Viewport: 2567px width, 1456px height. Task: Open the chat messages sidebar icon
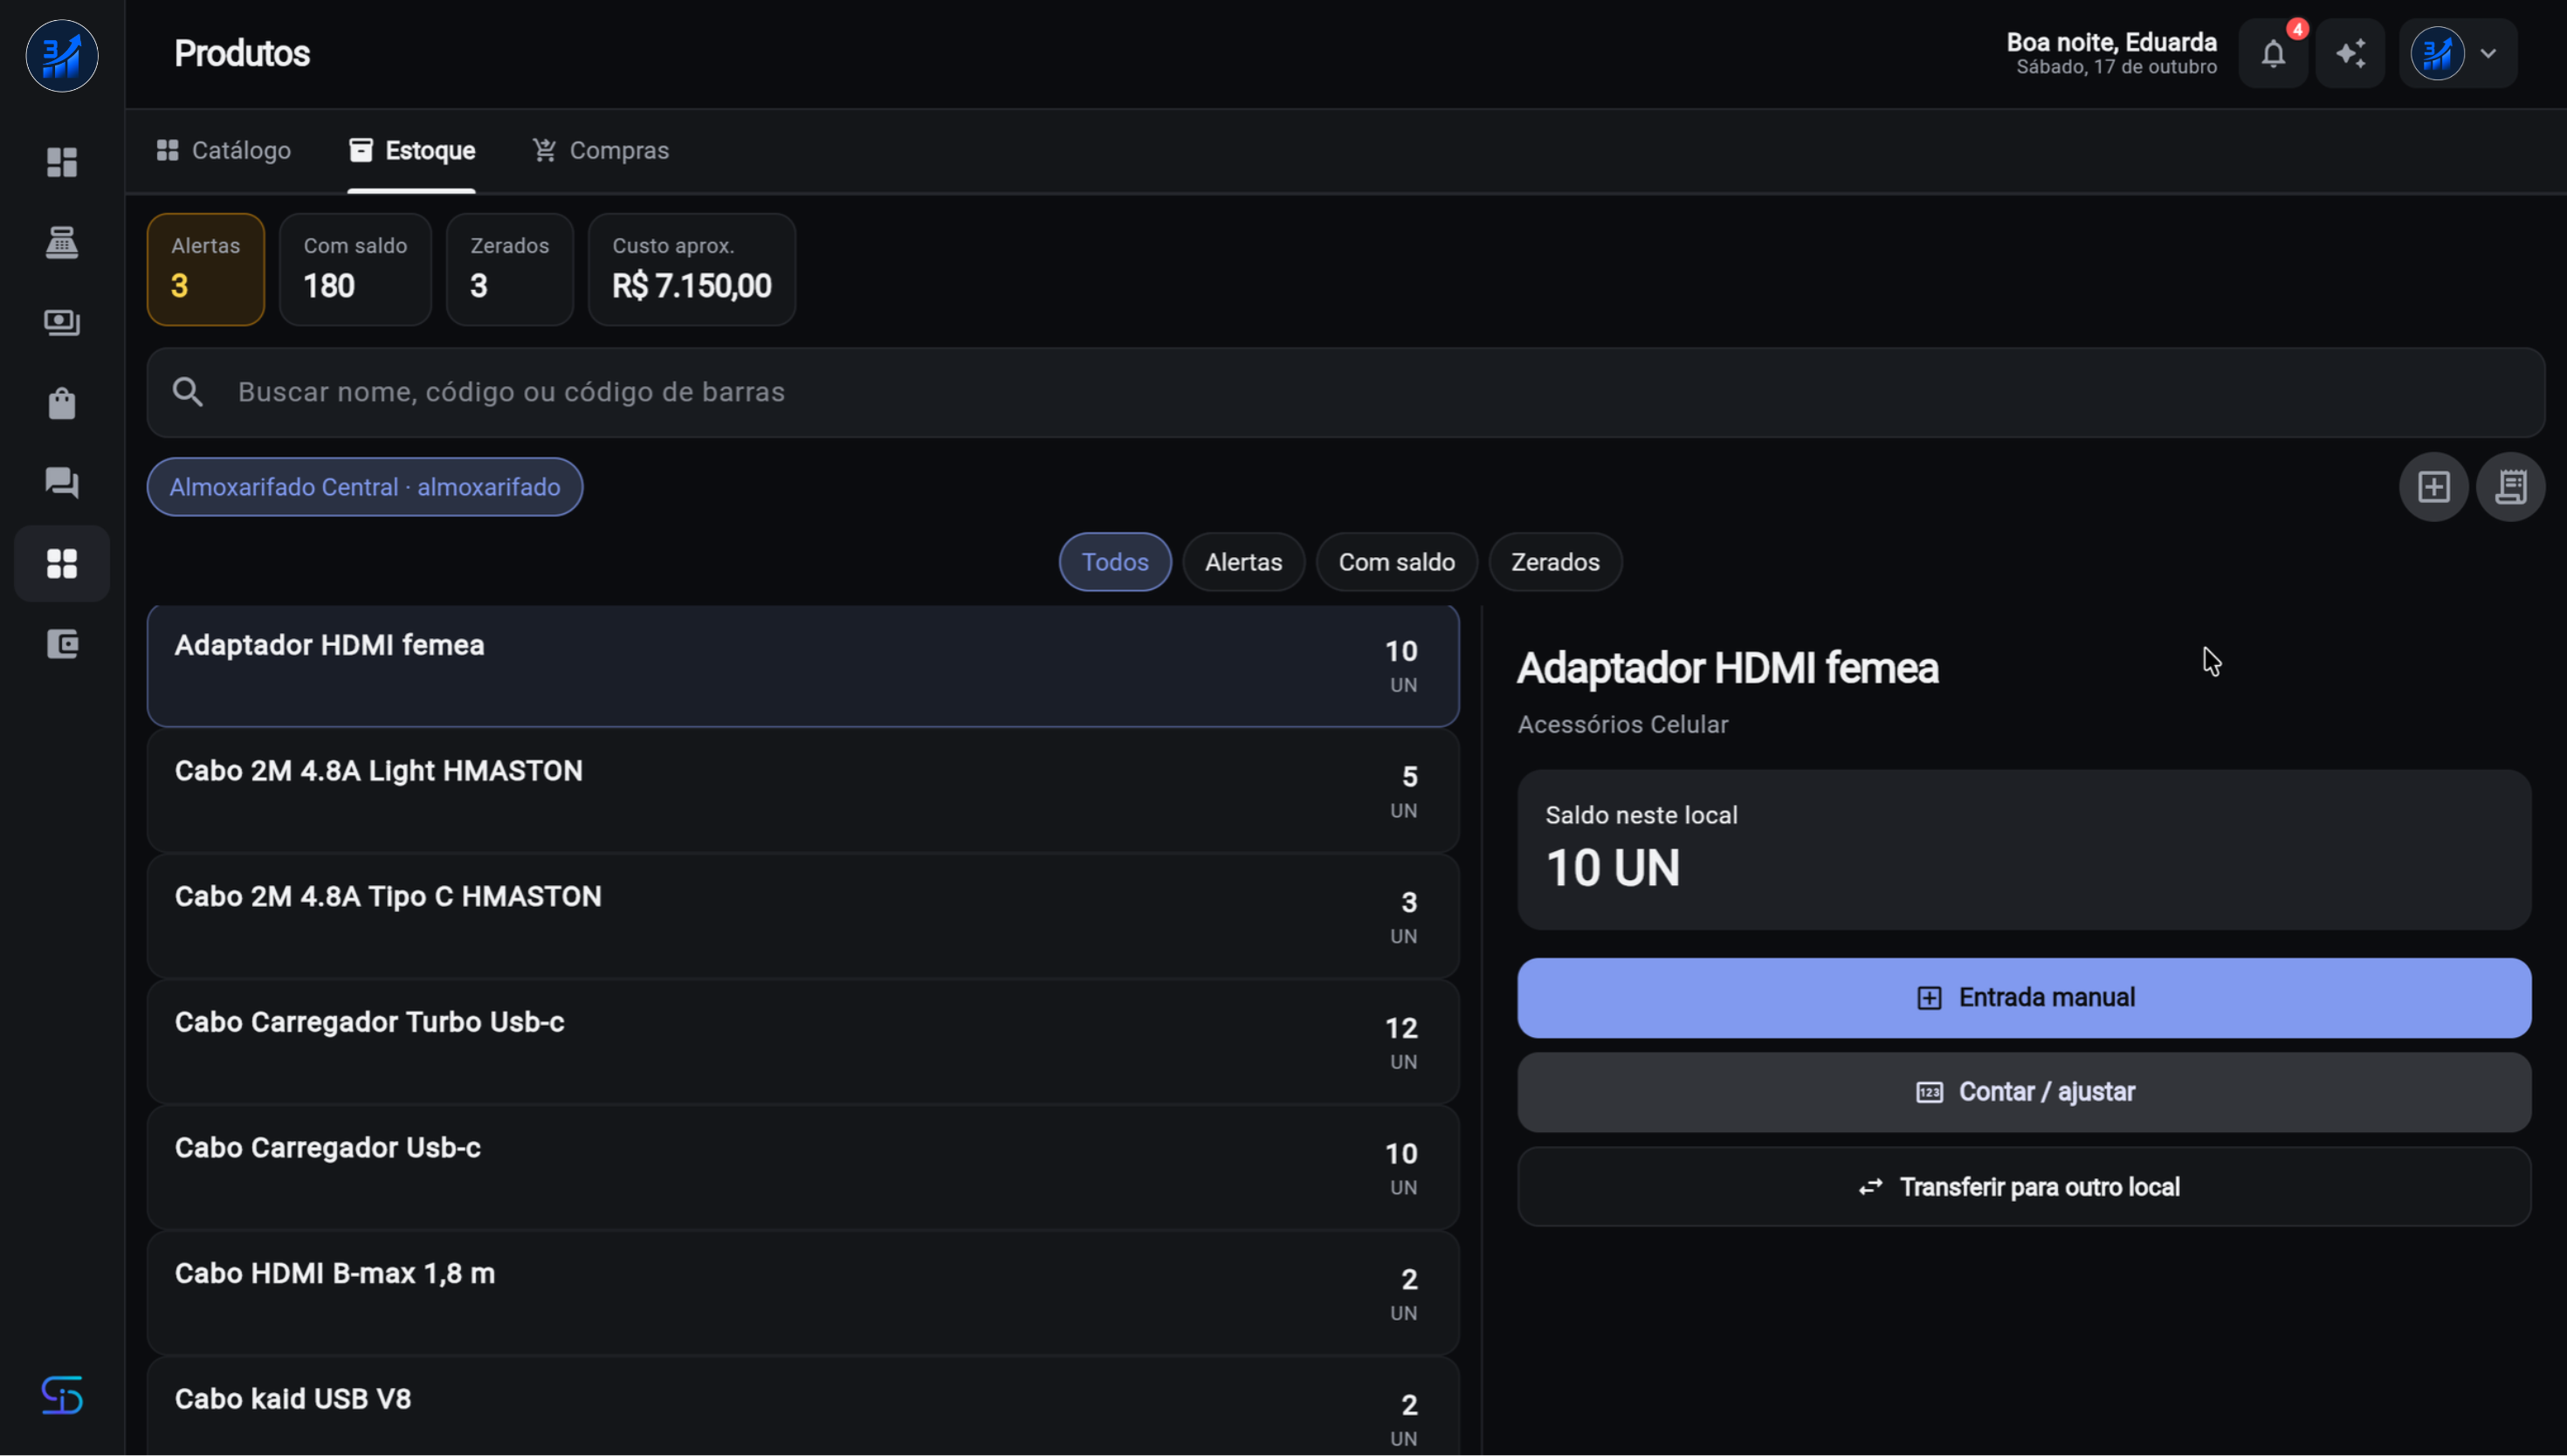pos(62,483)
